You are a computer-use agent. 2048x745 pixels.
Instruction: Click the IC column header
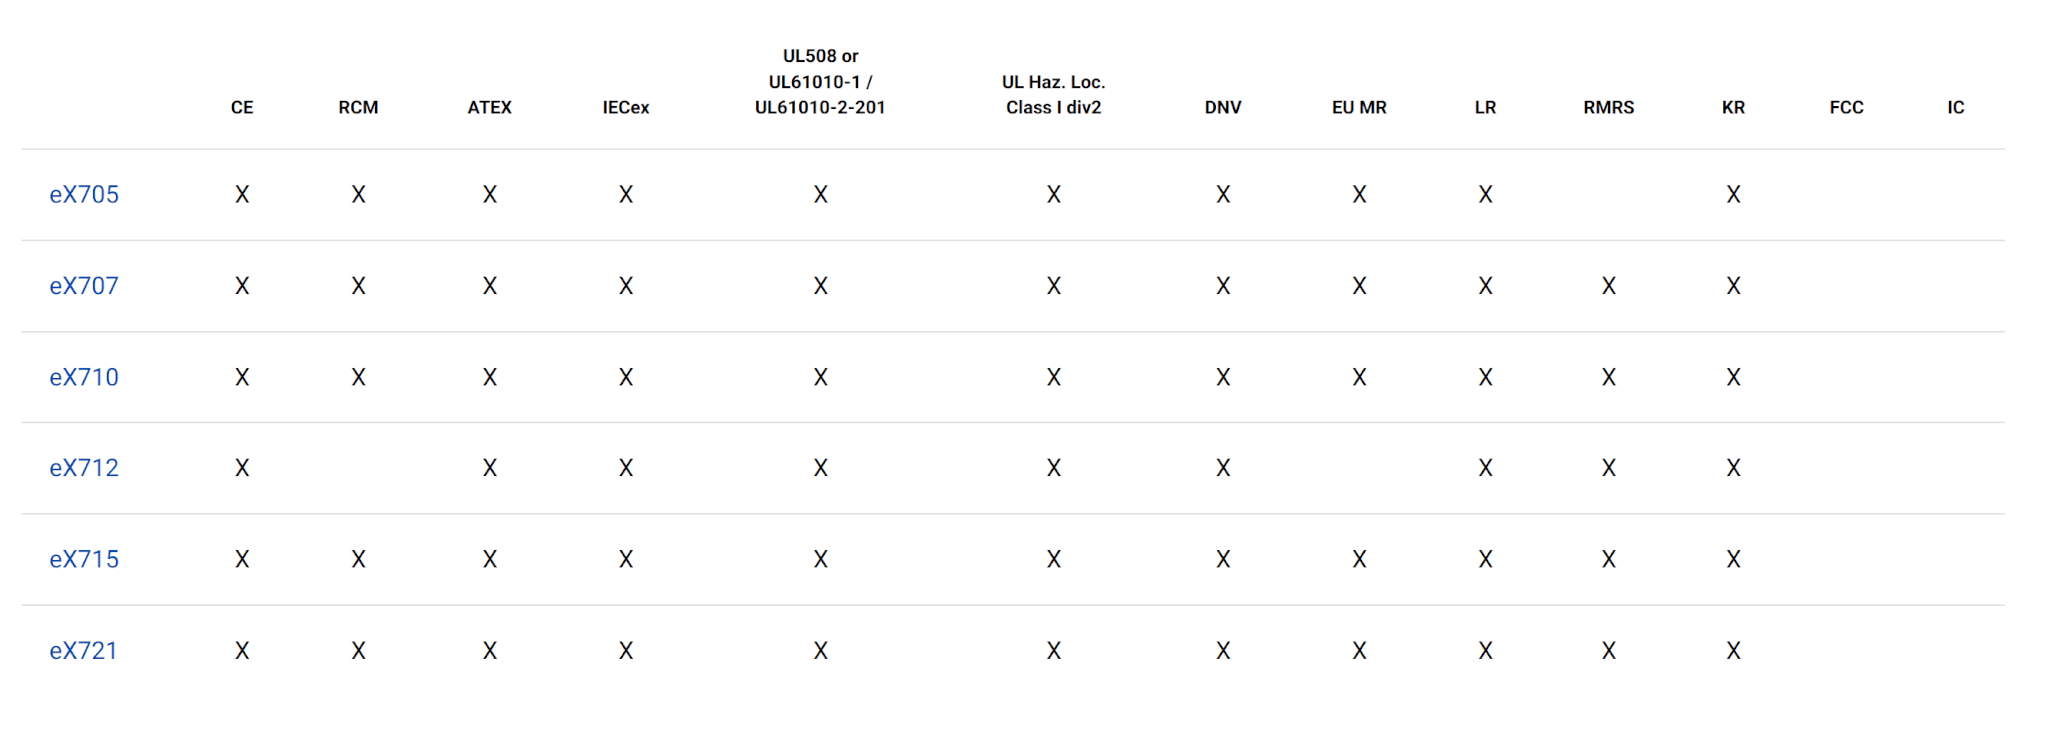pos(1956,108)
